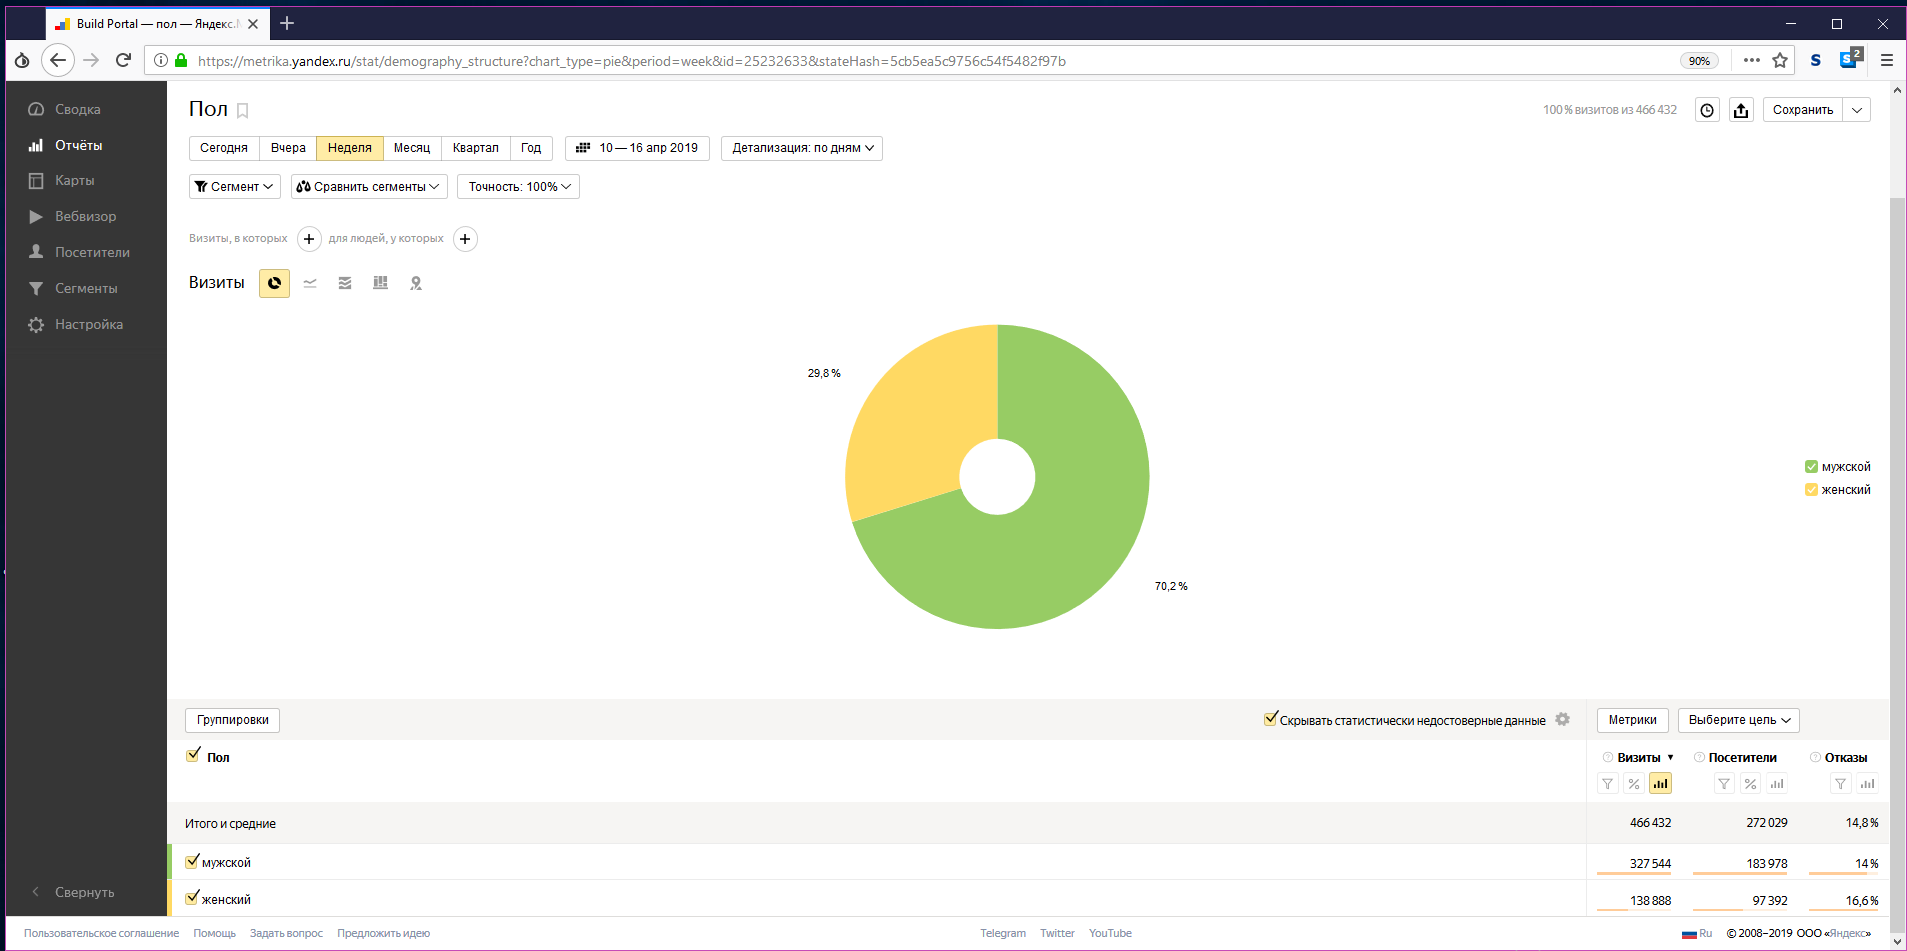
Task: Reload the page in browser
Action: 123,60
